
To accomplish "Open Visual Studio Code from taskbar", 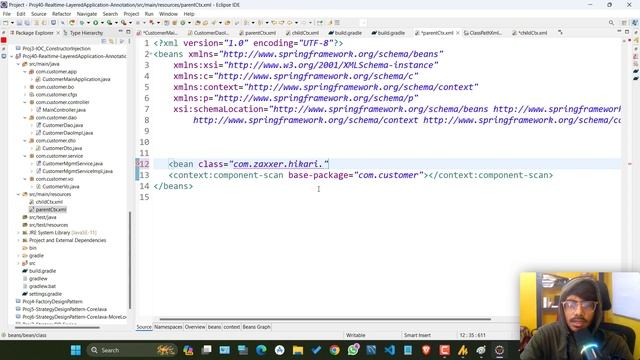I will (390, 350).
